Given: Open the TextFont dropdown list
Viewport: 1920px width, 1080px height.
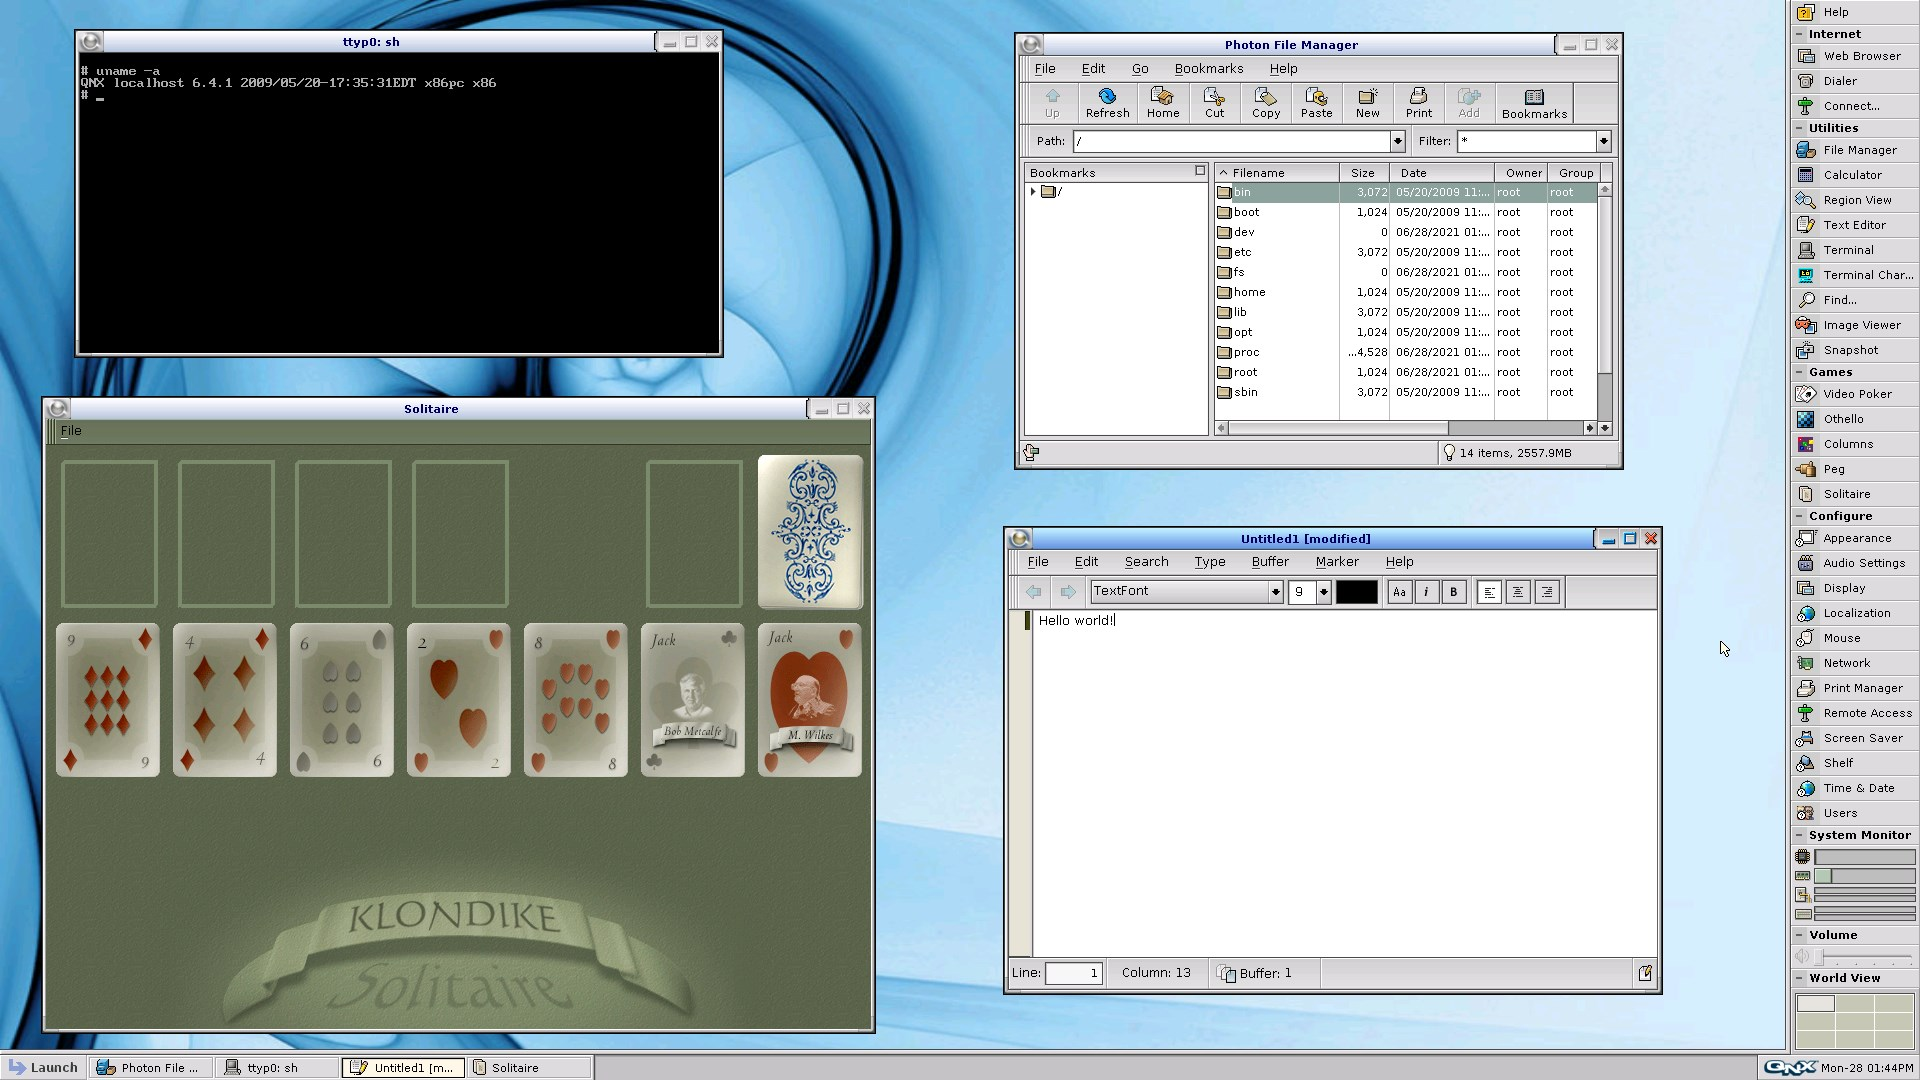Looking at the screenshot, I should [1275, 592].
